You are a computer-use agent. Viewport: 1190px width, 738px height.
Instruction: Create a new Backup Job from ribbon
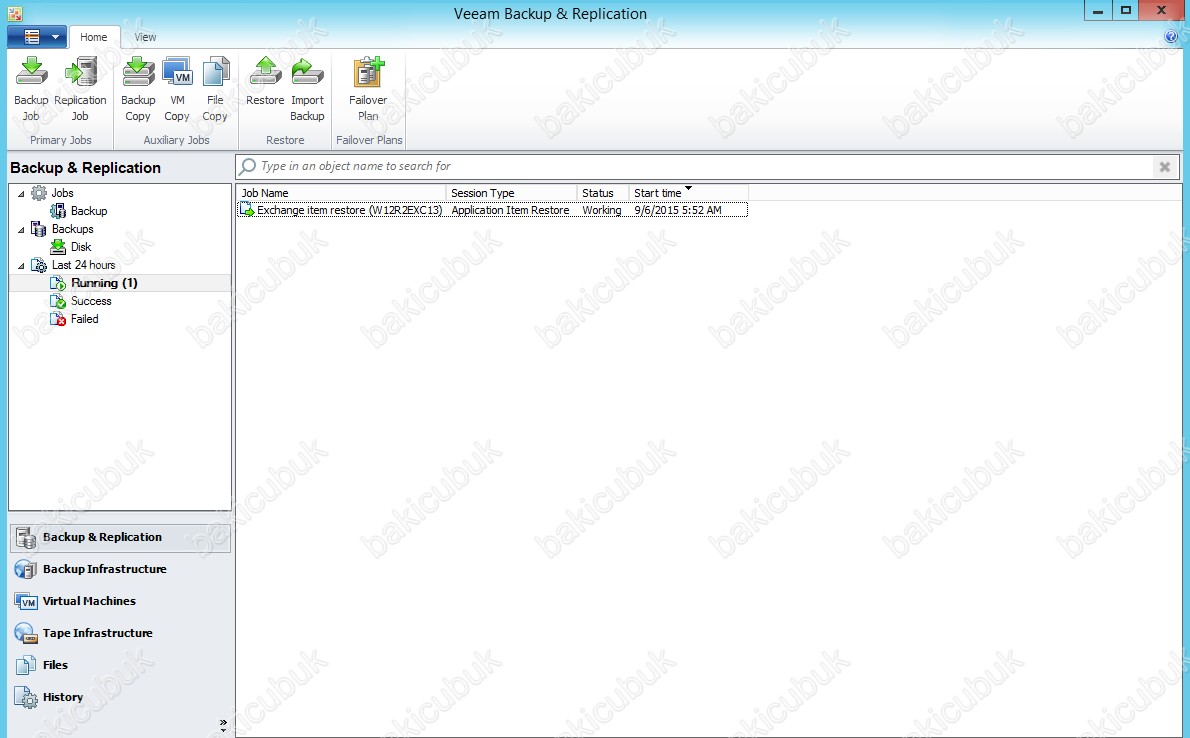pyautogui.click(x=31, y=90)
